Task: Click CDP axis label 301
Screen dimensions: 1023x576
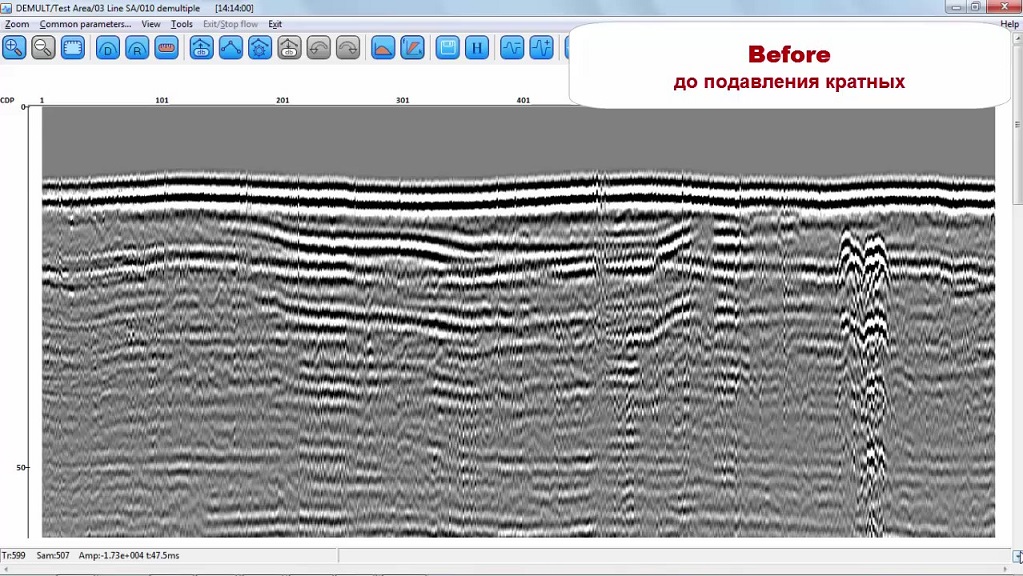Action: [x=403, y=100]
